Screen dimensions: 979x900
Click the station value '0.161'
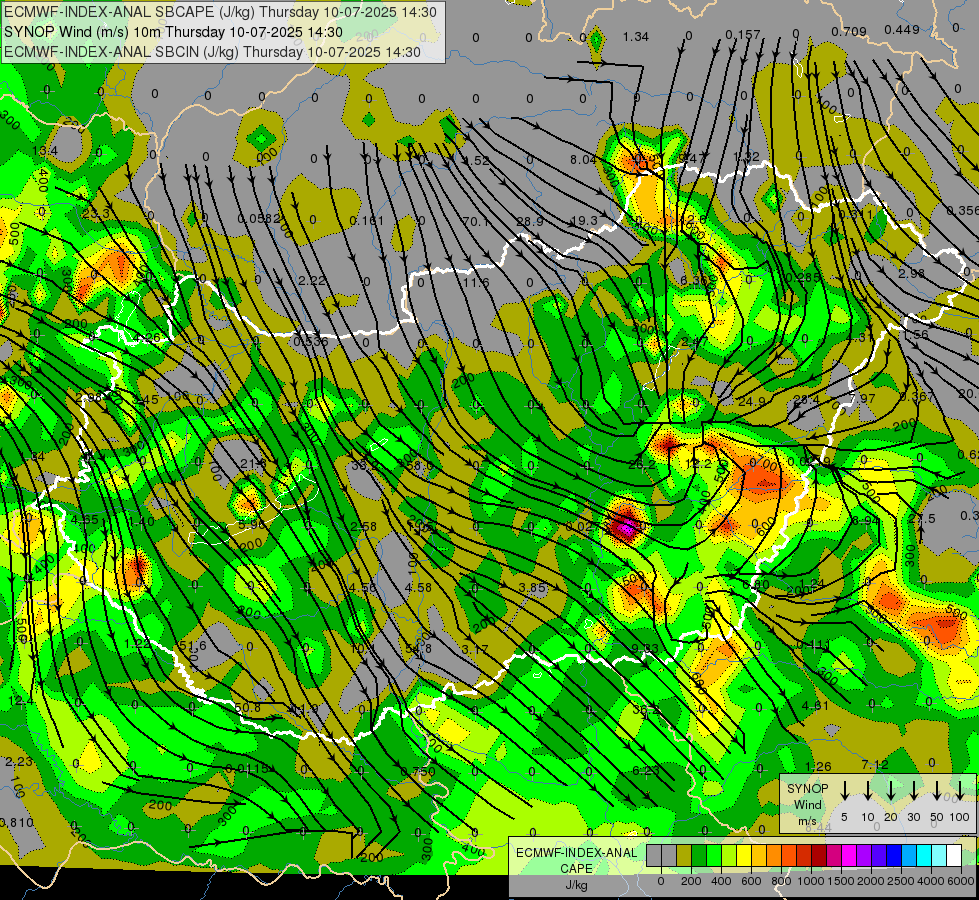coord(367,220)
